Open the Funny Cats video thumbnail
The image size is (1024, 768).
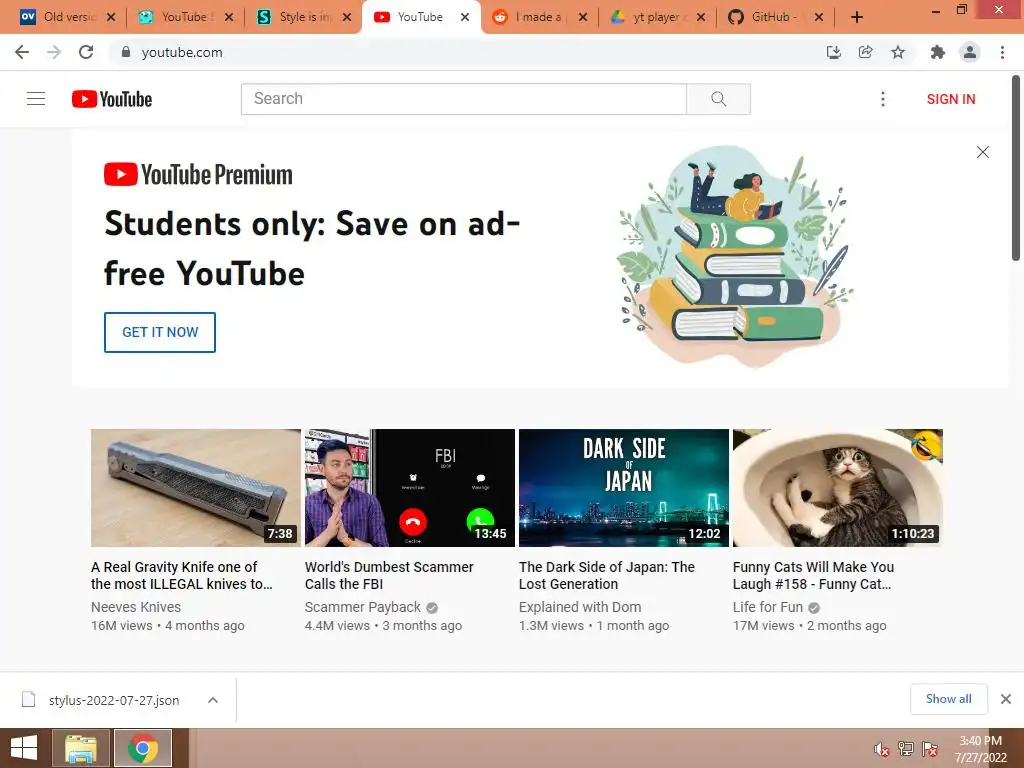coord(838,488)
